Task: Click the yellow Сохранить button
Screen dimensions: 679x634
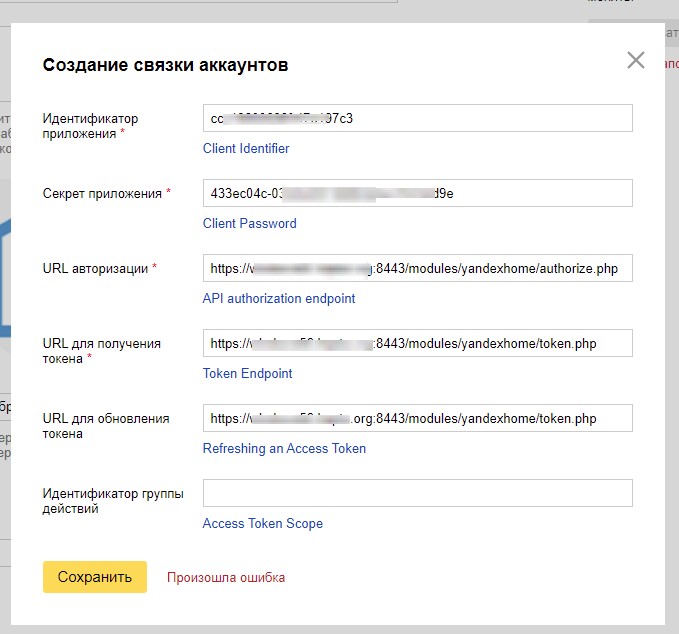Action: coord(95,577)
